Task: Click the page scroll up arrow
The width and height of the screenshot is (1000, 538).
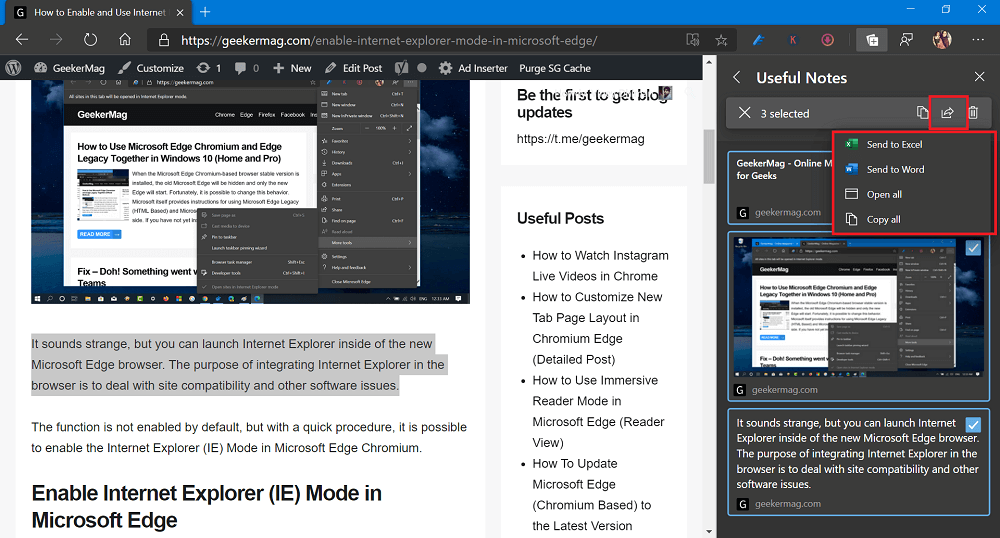Action: coord(709,62)
